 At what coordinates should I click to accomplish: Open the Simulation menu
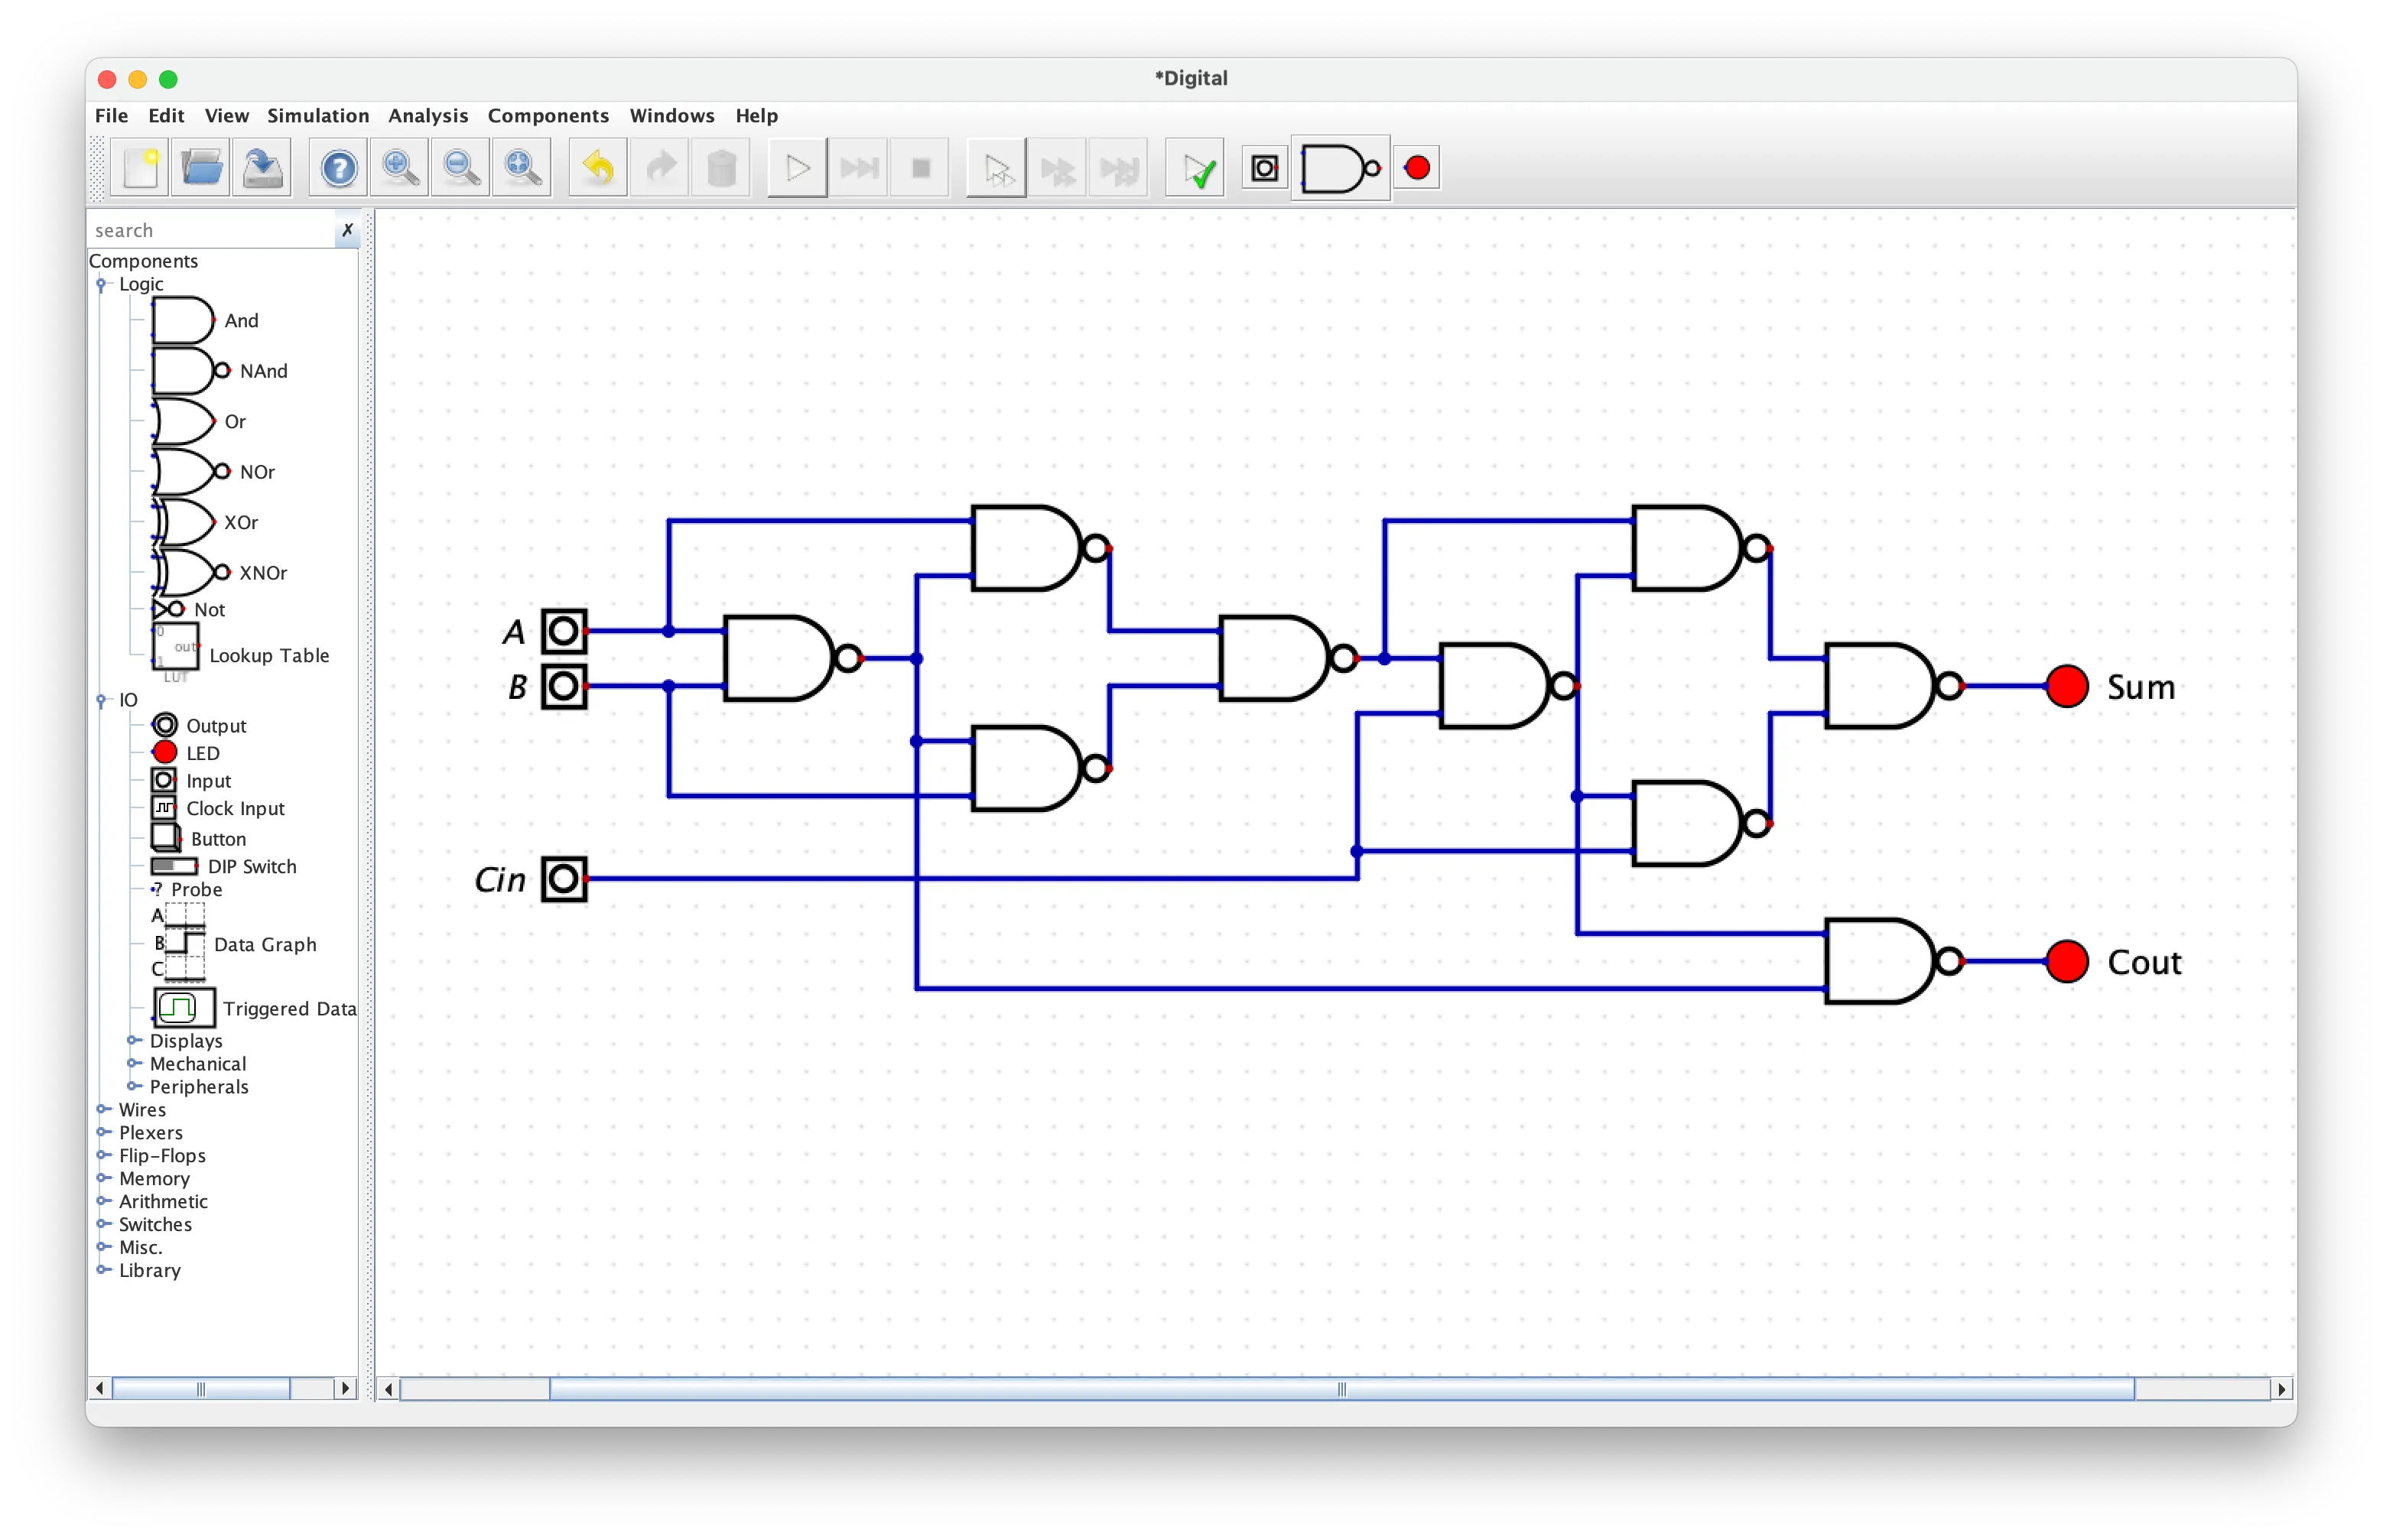click(321, 116)
